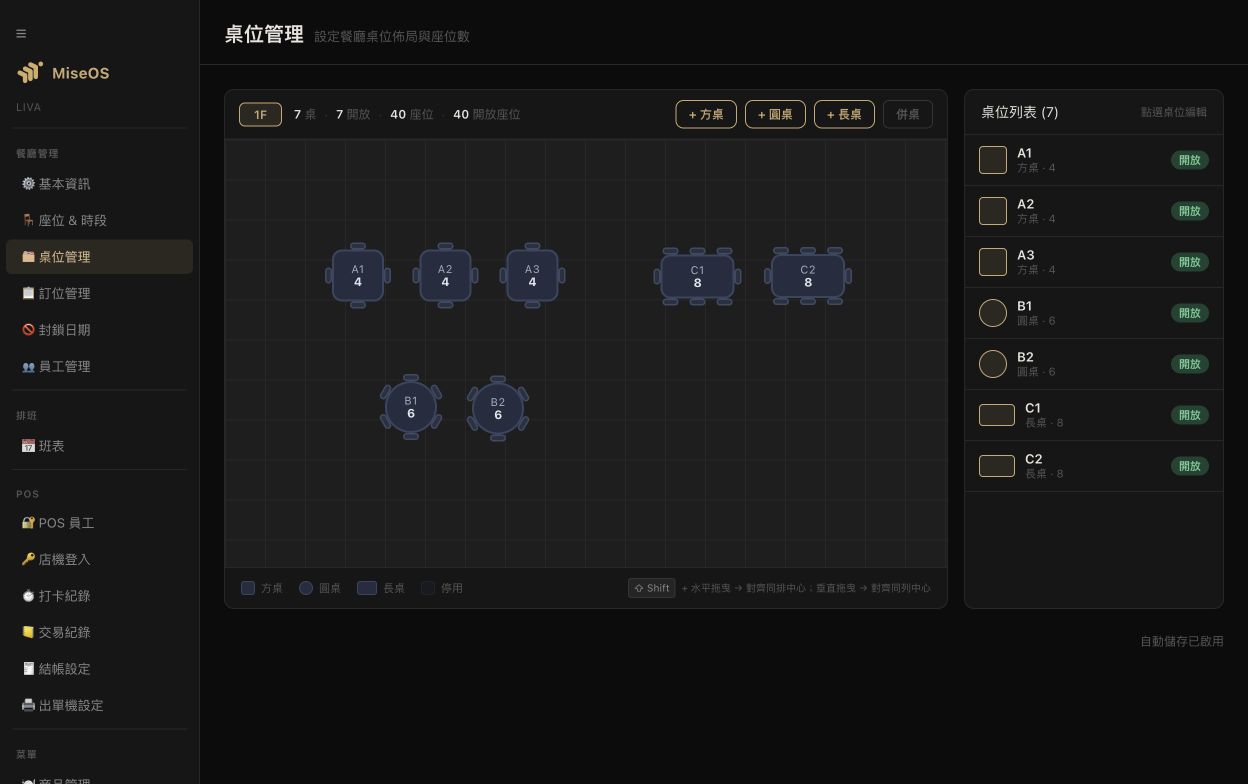Viewport: 1248px width, 784px height.
Task: Click the Shift key hint badge
Action: pyautogui.click(x=652, y=588)
